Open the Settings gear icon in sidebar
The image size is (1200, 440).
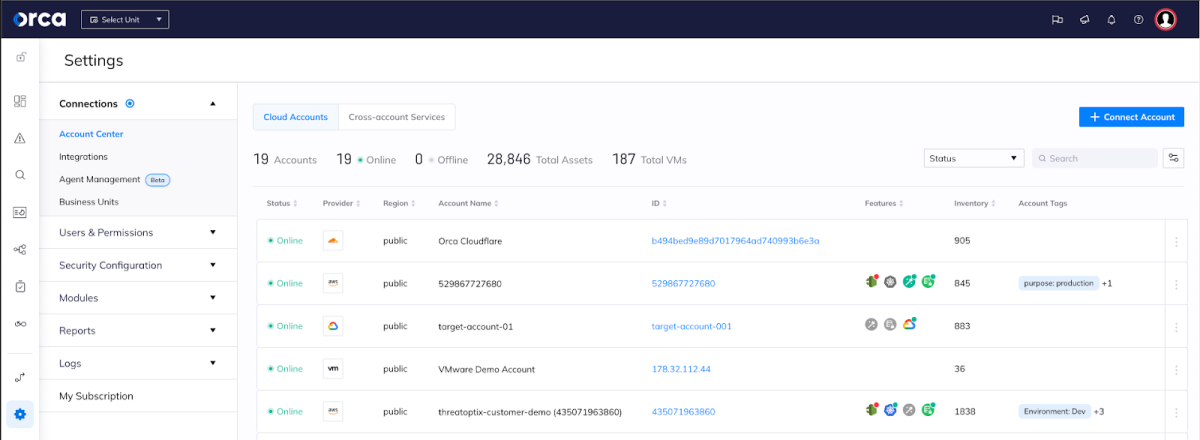coord(20,414)
